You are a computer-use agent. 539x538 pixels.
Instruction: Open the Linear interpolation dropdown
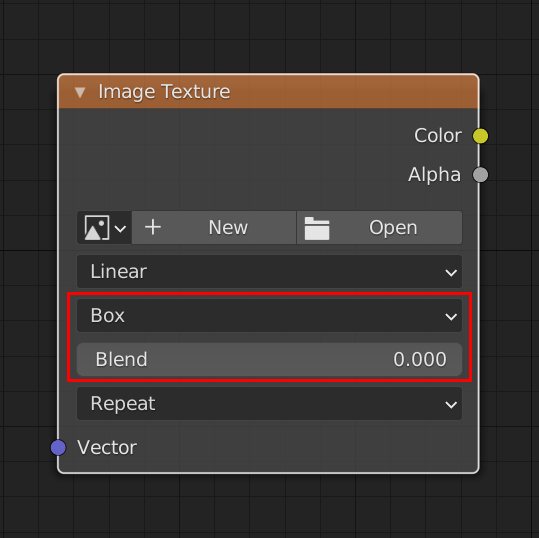click(x=270, y=272)
